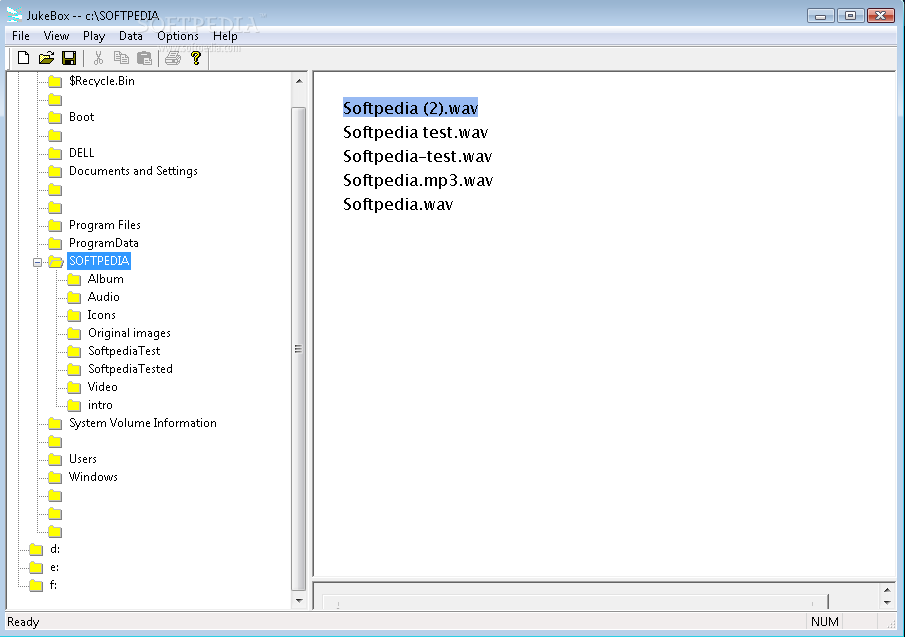Viewport: 905px width, 637px height.
Task: Maximize the JukeBox window
Action: point(850,16)
